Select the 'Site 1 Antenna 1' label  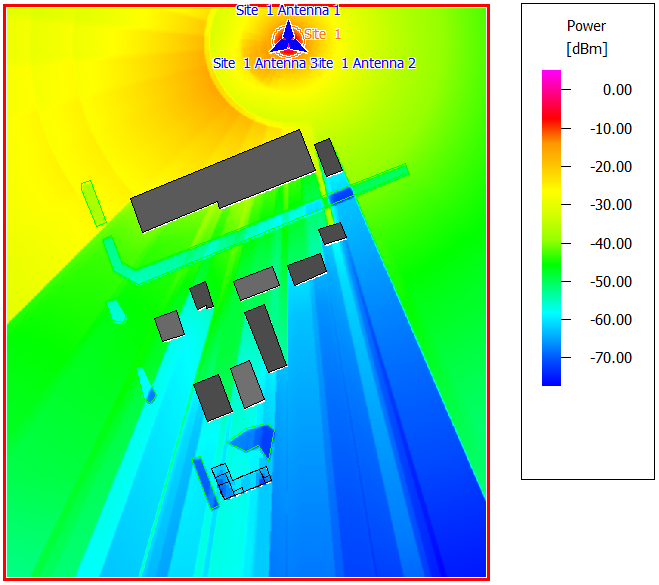[x=288, y=10]
